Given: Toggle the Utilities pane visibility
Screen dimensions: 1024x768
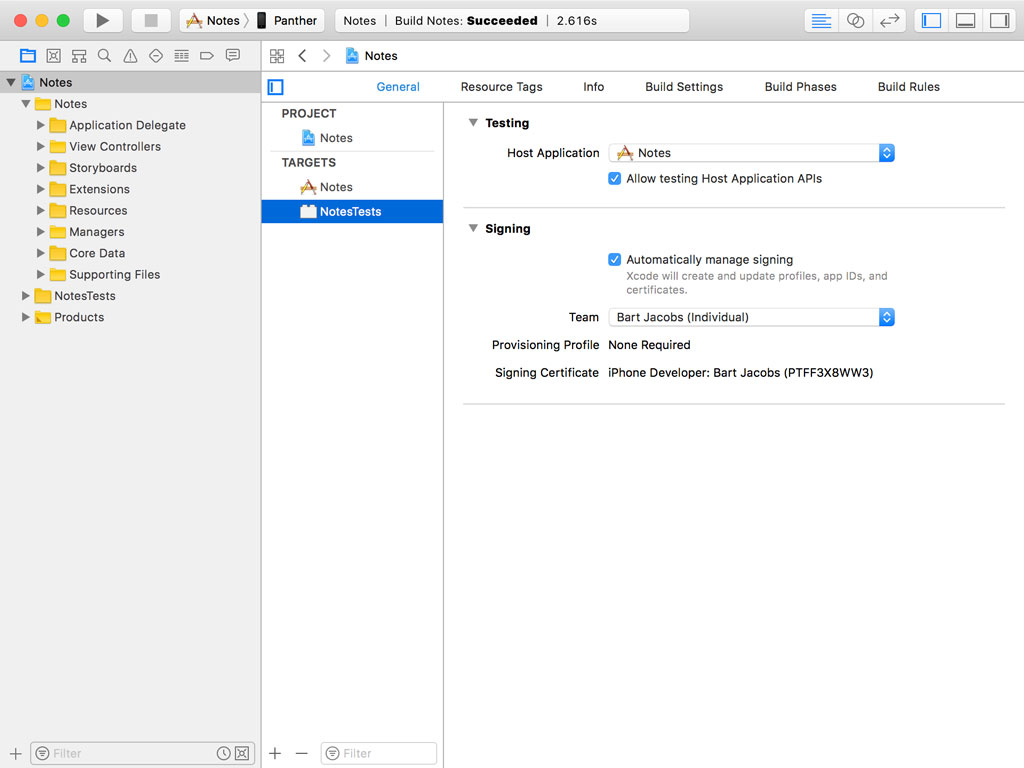Looking at the screenshot, I should 999,20.
